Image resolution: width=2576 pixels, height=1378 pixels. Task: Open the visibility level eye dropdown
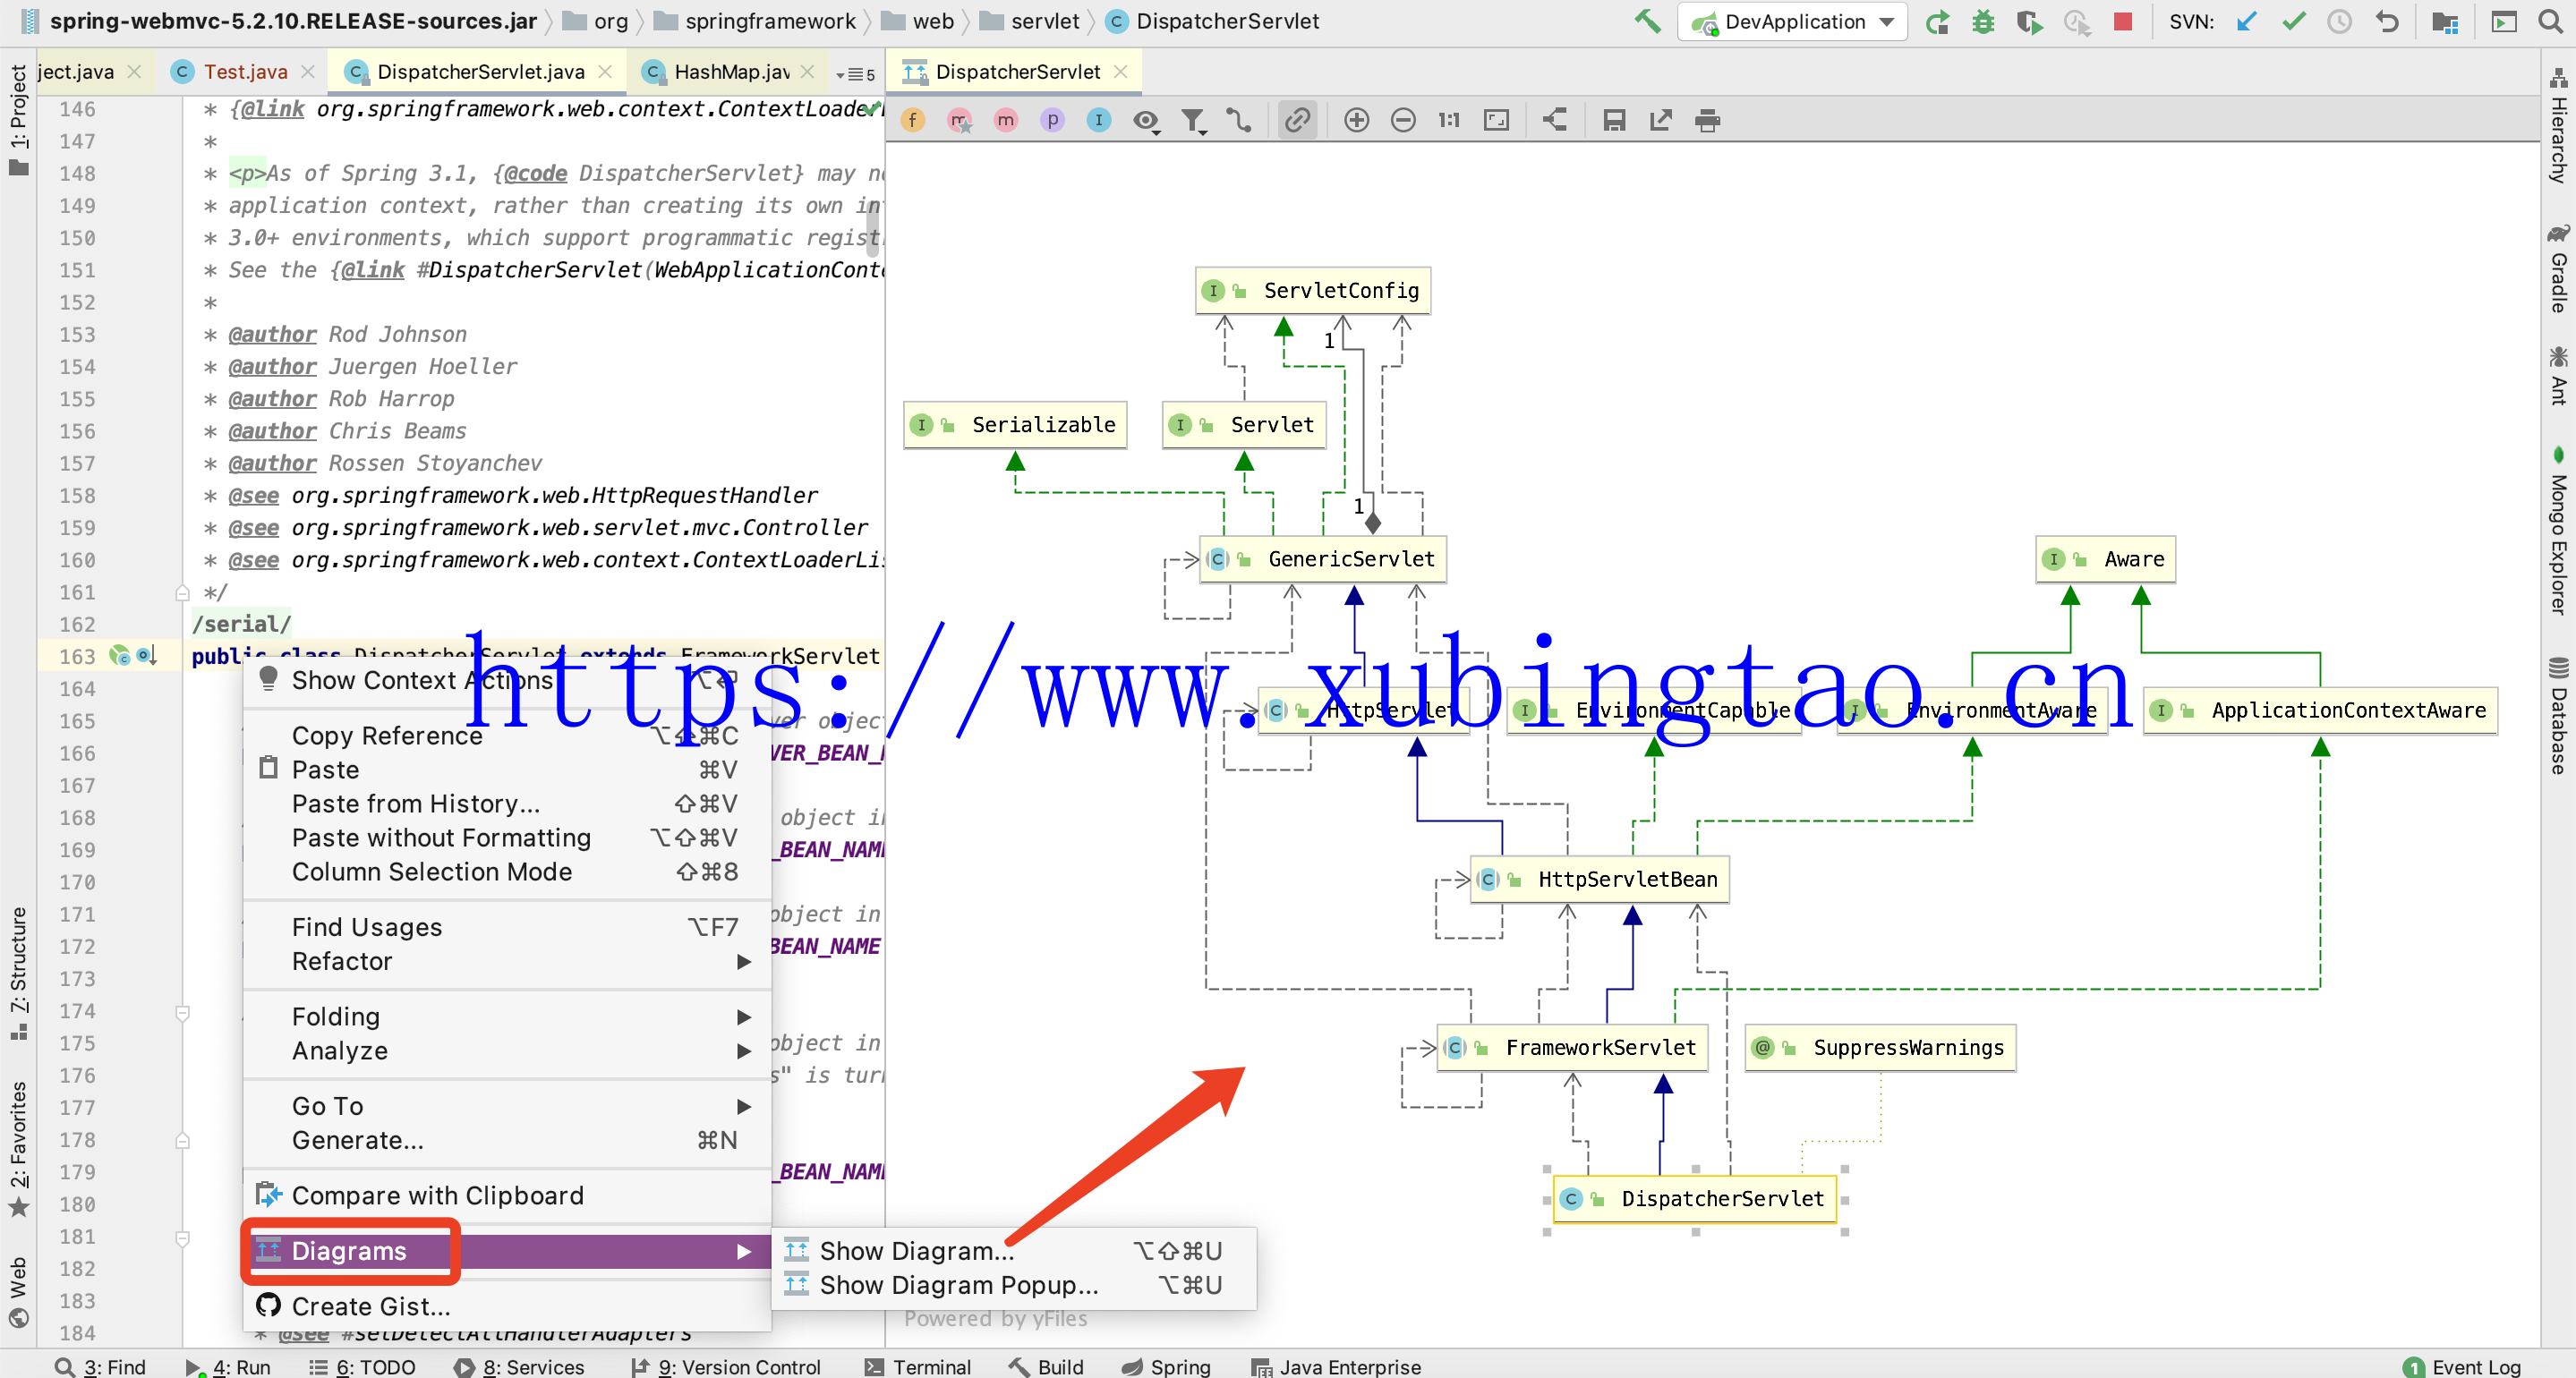coord(1146,120)
